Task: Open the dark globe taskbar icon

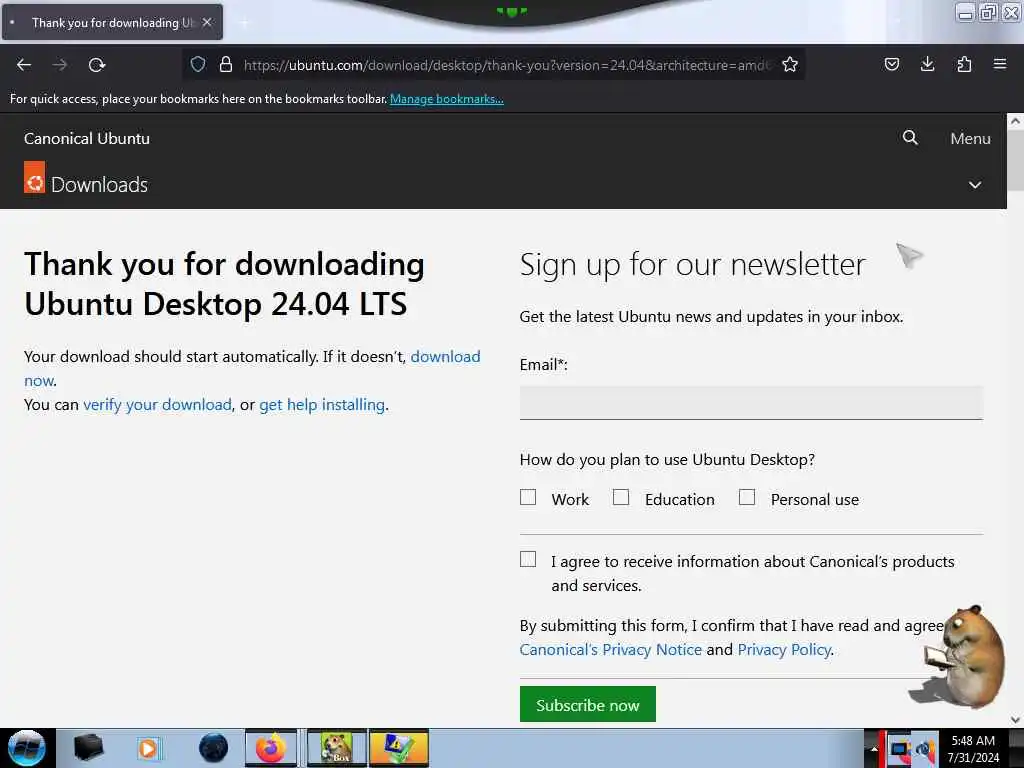Action: point(213,748)
